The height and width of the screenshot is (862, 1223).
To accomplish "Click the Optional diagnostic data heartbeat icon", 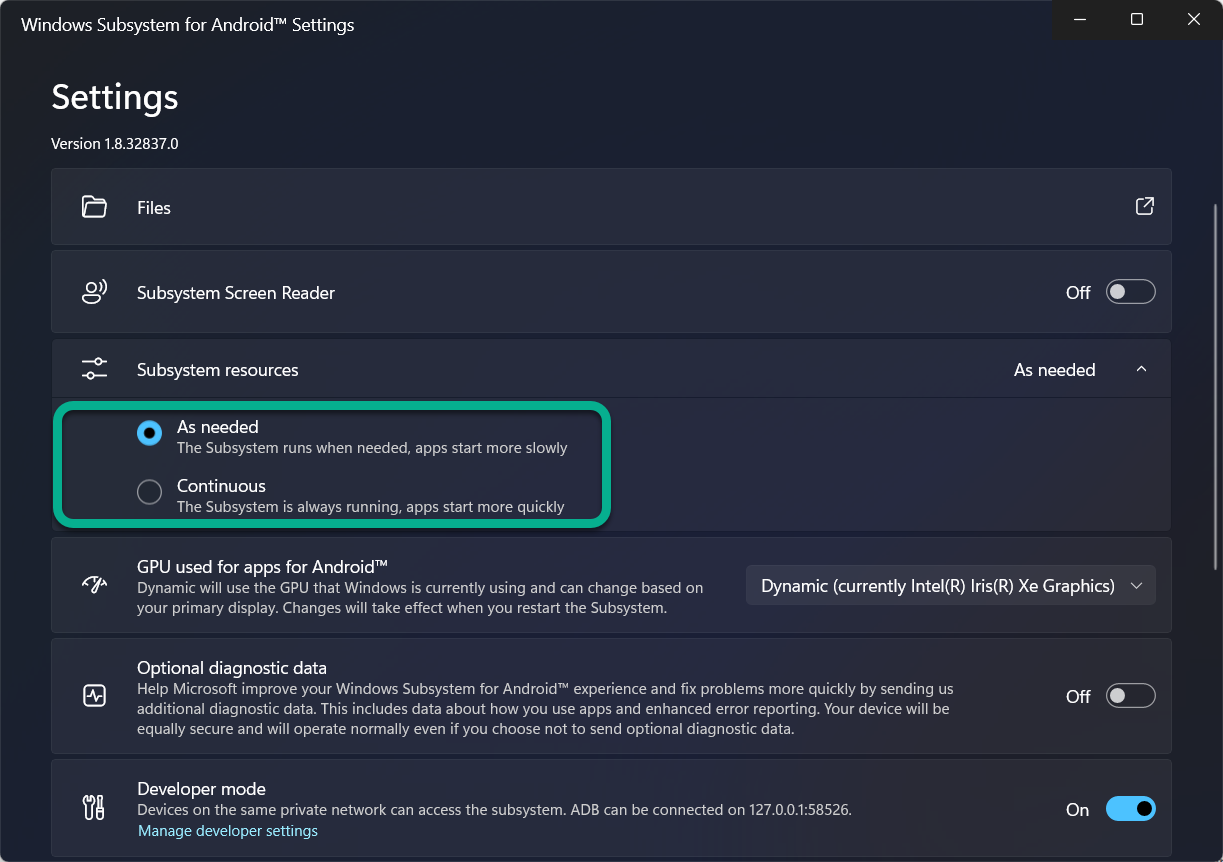I will click(x=94, y=696).
